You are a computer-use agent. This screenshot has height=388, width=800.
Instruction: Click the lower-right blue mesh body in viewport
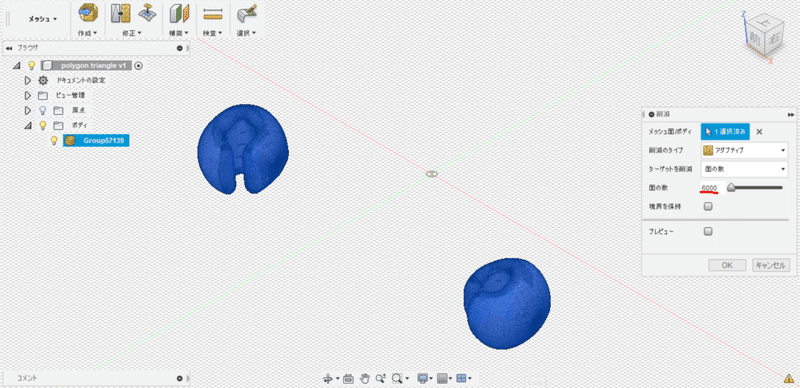pyautogui.click(x=507, y=304)
